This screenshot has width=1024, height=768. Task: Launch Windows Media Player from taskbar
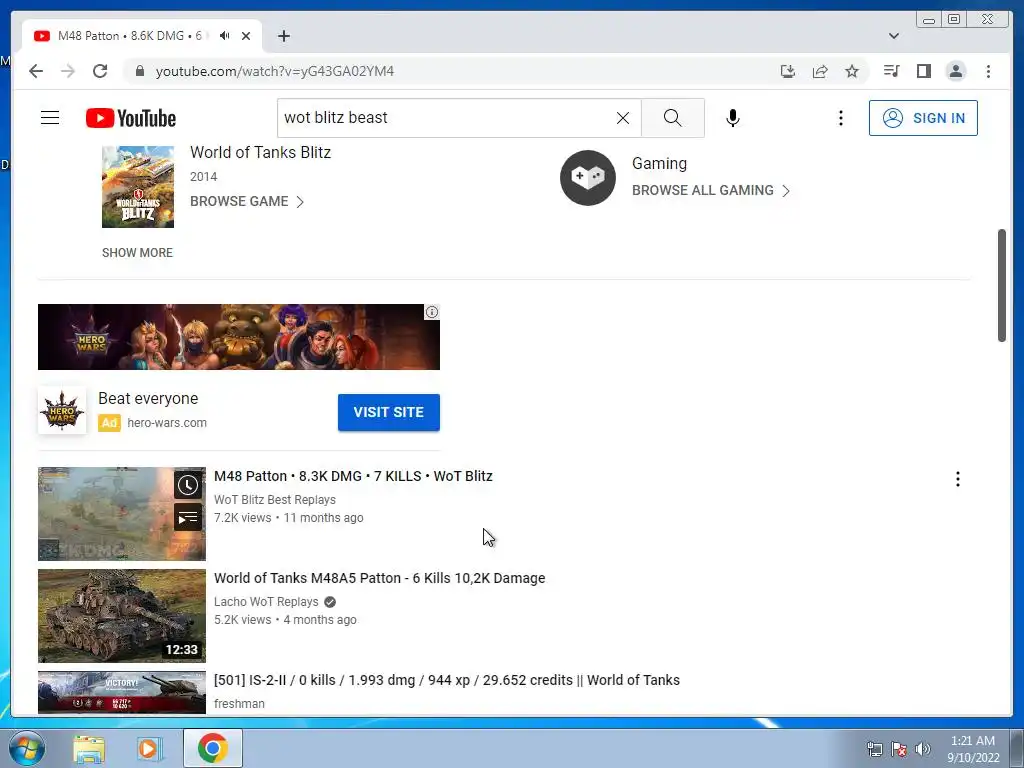pos(149,748)
